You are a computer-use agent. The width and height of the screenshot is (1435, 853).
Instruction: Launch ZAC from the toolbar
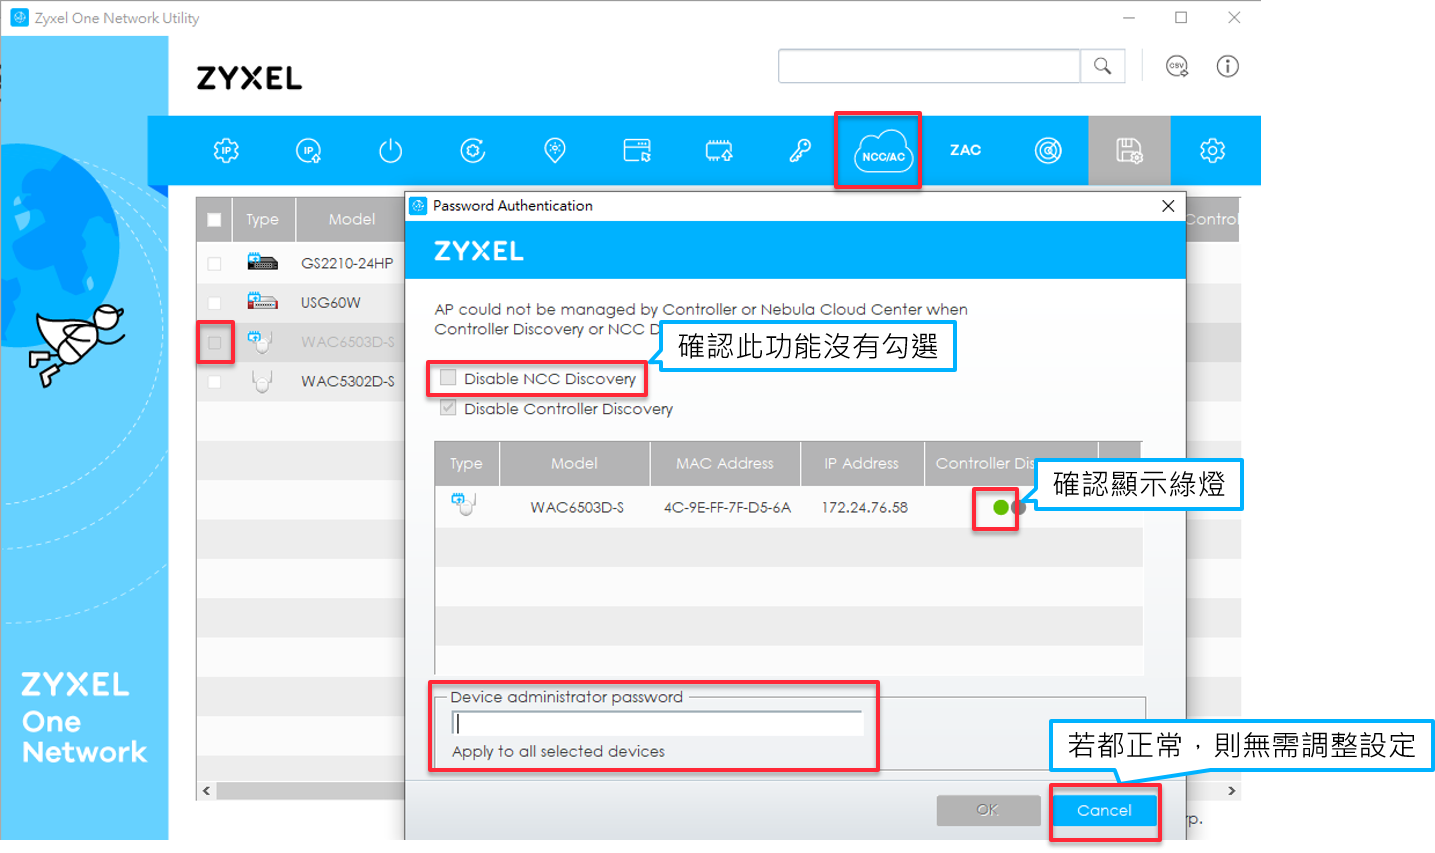coord(965,150)
